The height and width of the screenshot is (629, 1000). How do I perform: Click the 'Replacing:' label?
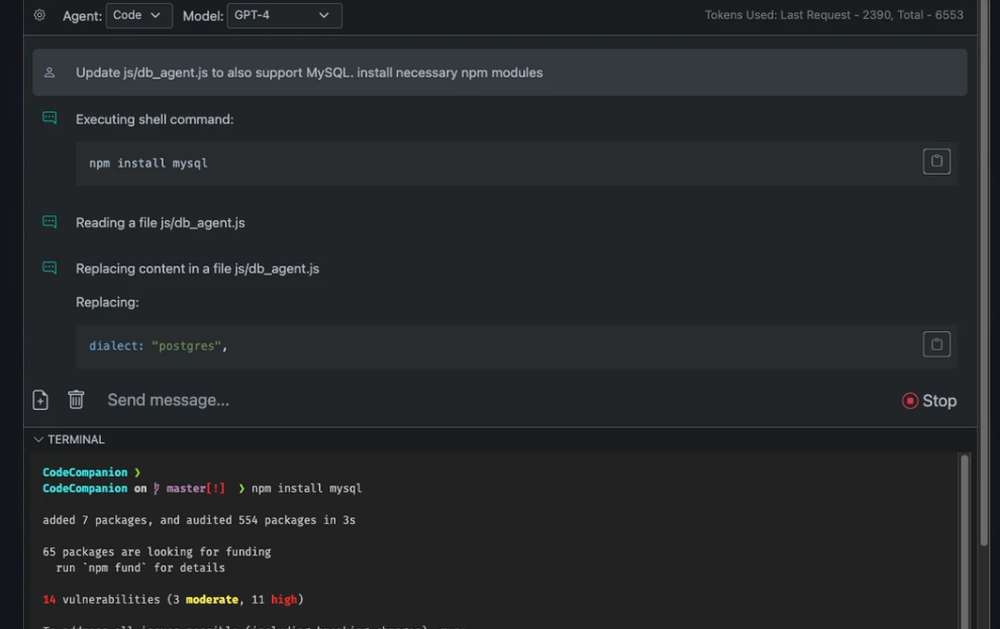(x=107, y=302)
